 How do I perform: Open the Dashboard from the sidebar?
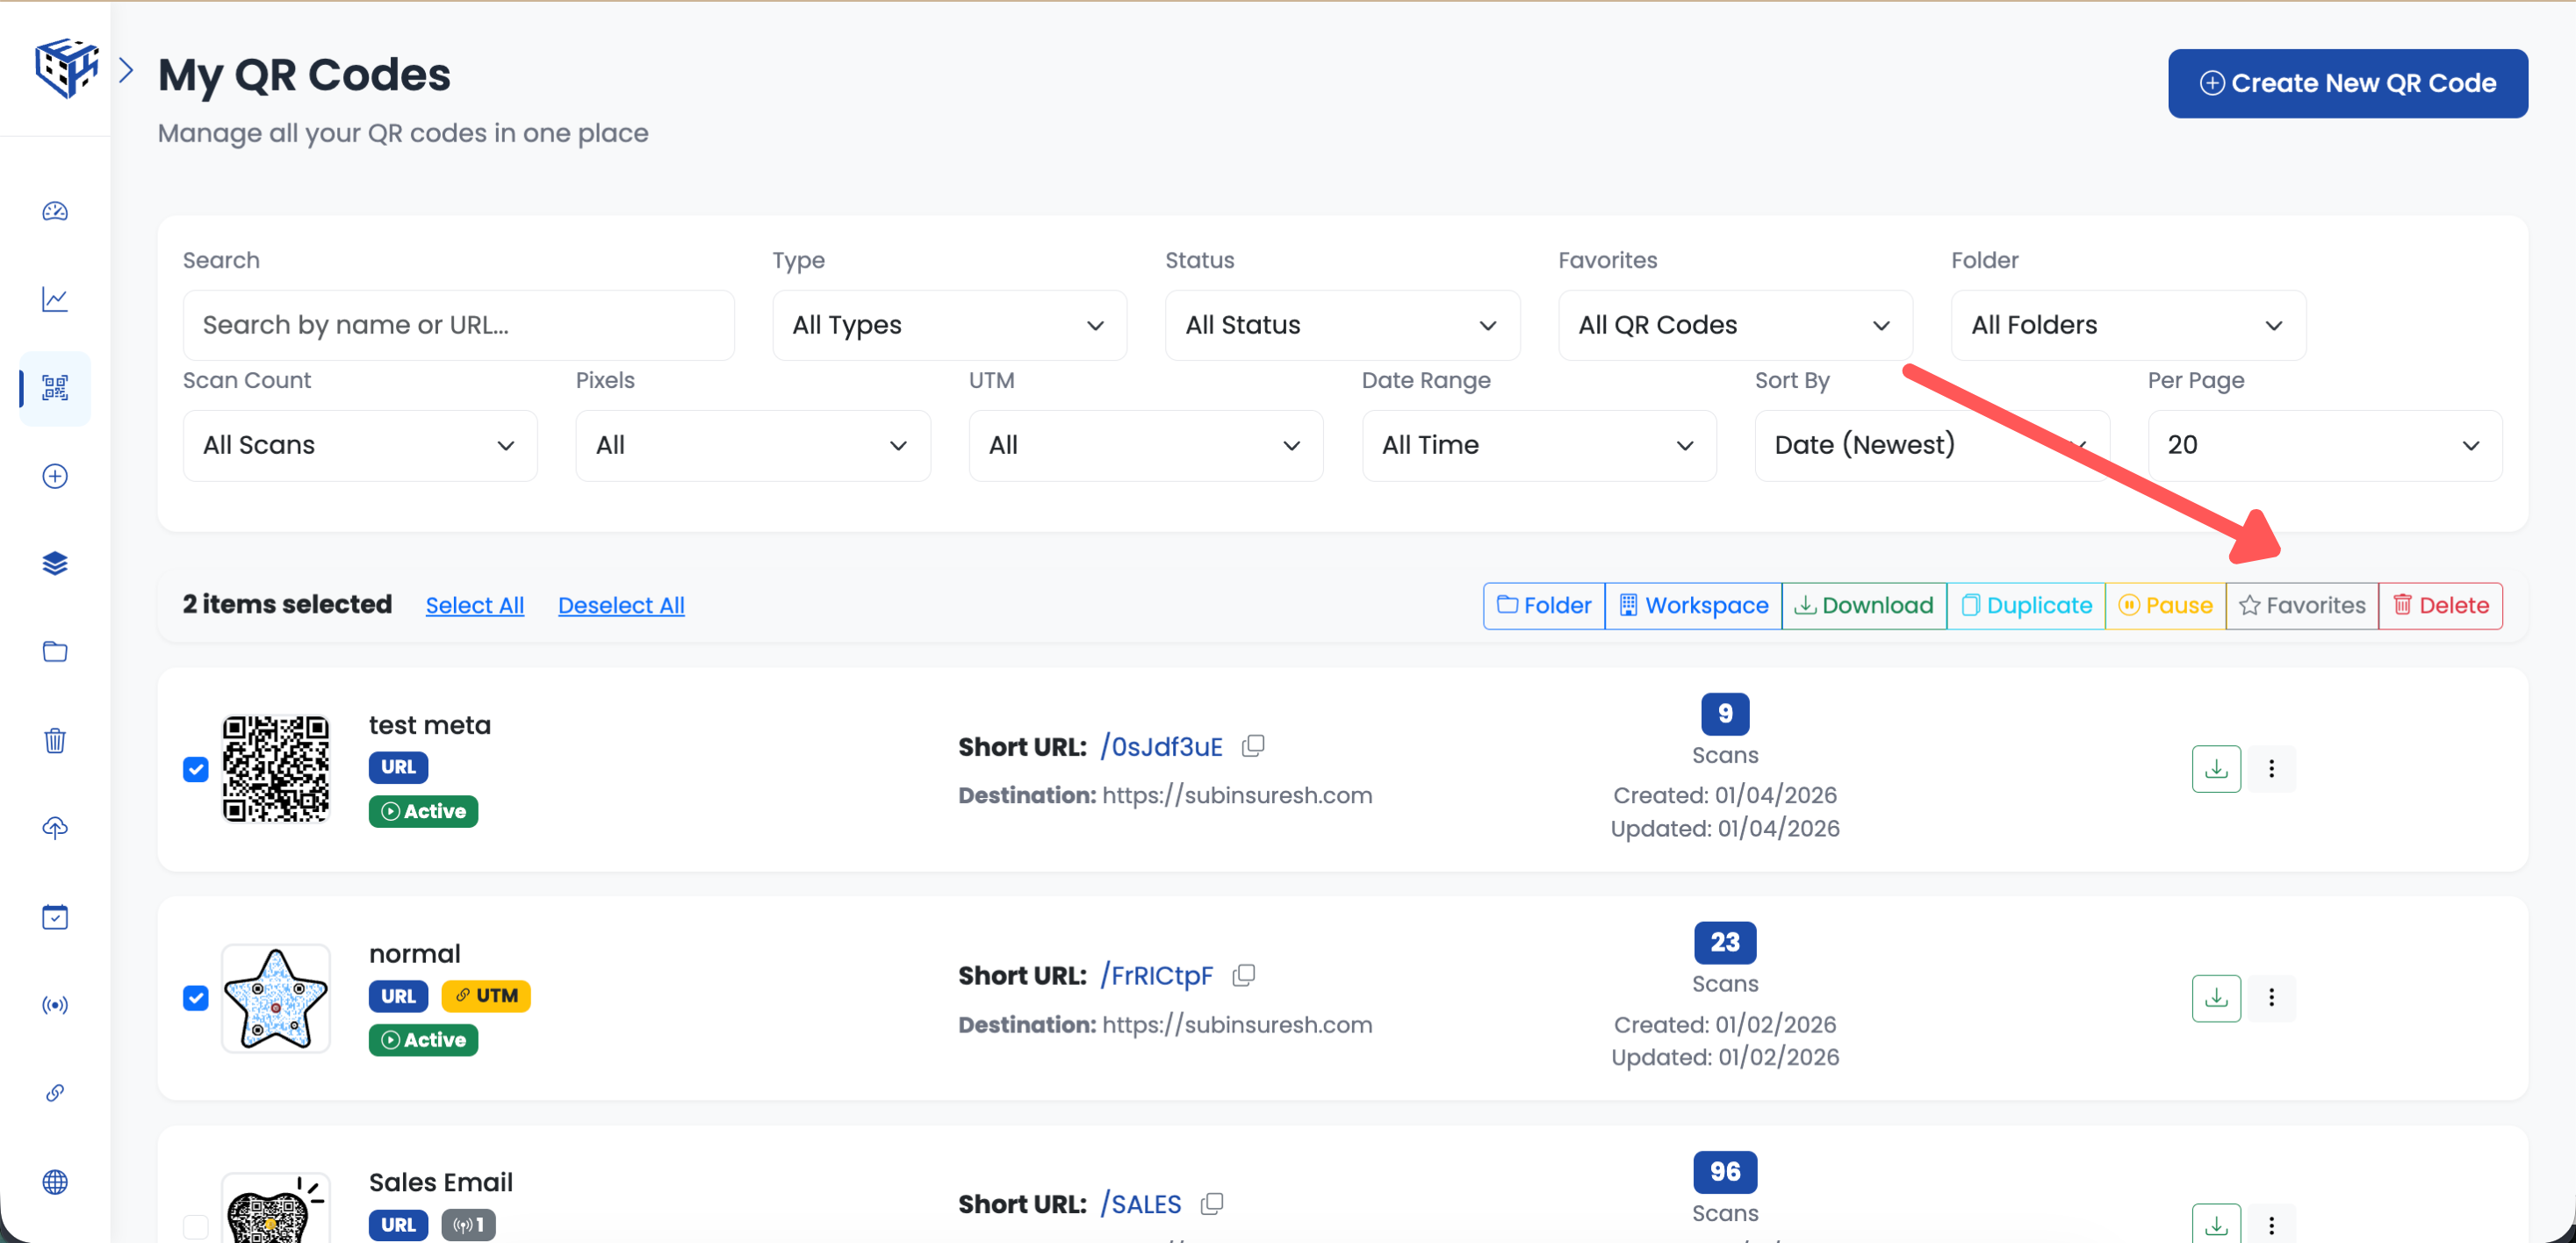(54, 211)
